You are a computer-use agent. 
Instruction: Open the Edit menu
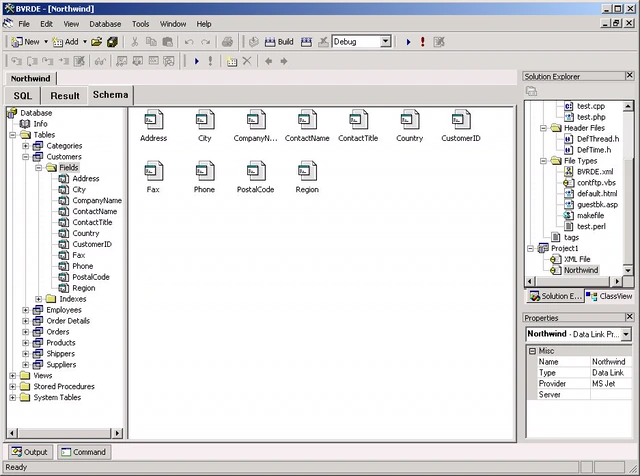[x=46, y=24]
